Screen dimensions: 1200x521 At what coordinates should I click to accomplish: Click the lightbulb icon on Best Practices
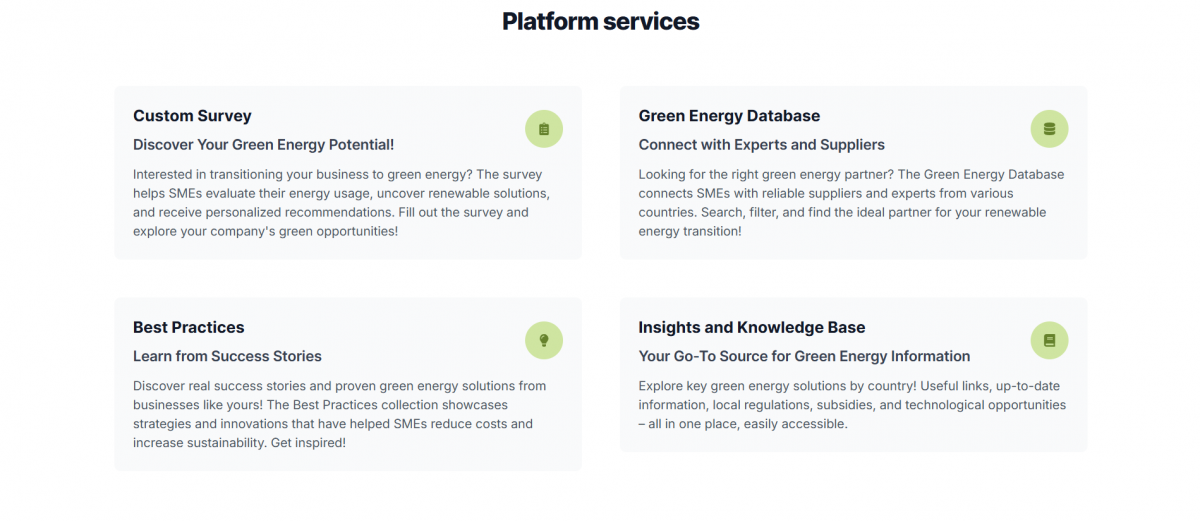click(x=544, y=340)
